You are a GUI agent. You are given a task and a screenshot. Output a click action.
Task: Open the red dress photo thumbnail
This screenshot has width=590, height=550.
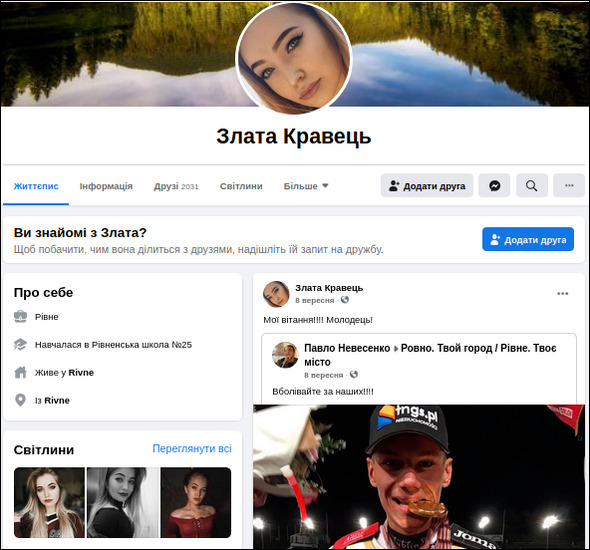point(196,503)
